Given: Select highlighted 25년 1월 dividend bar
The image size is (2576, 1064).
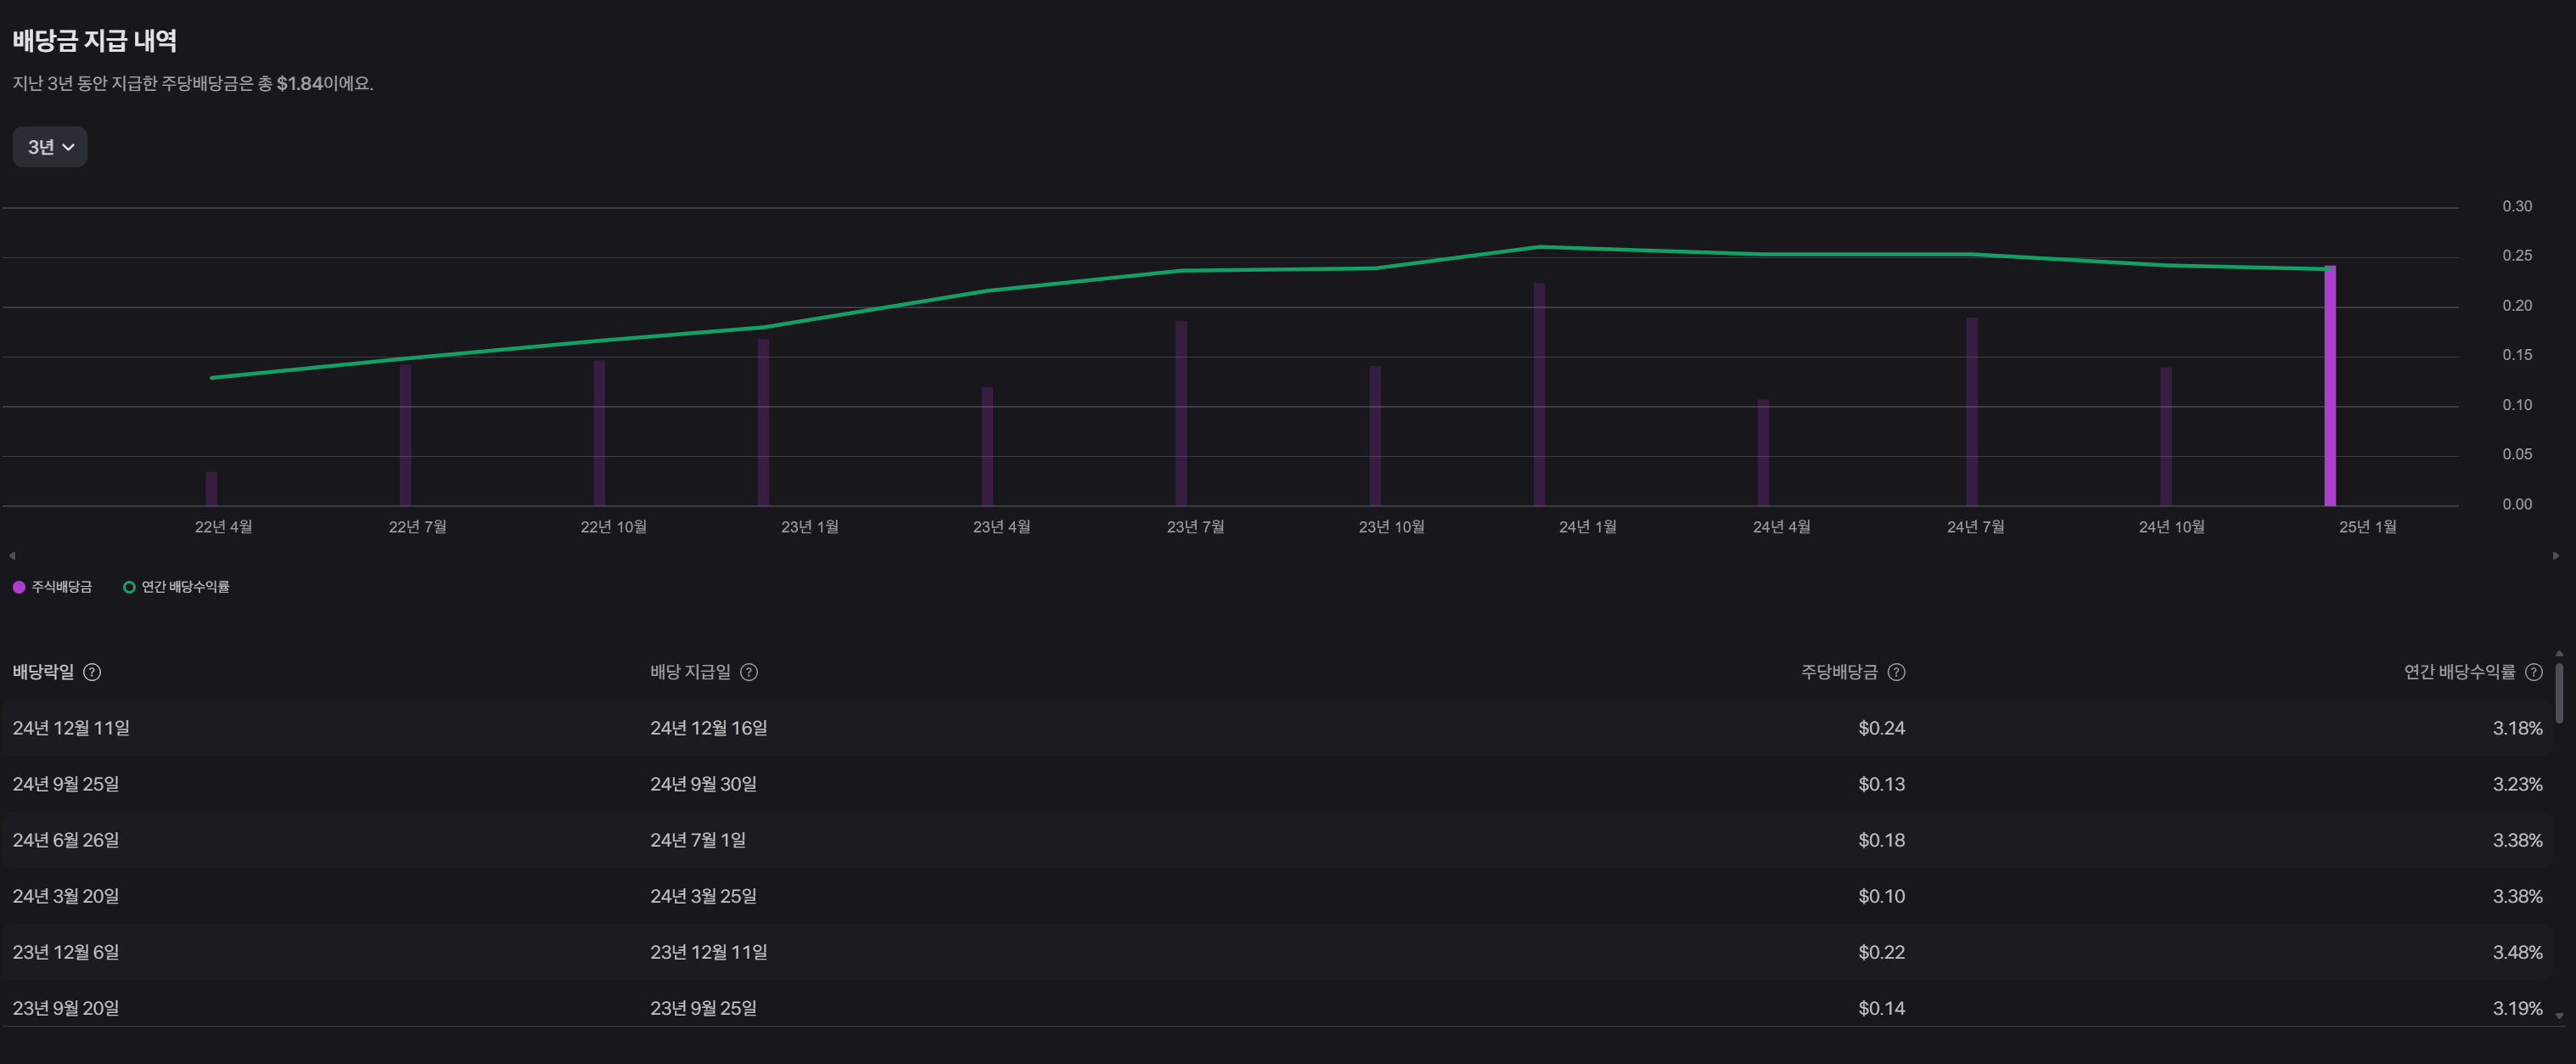Looking at the screenshot, I should pos(2330,390).
